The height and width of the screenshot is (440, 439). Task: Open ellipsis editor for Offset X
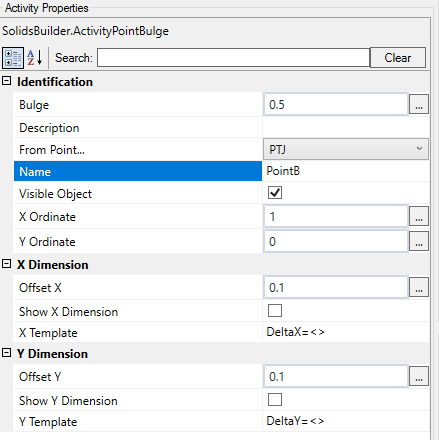419,287
